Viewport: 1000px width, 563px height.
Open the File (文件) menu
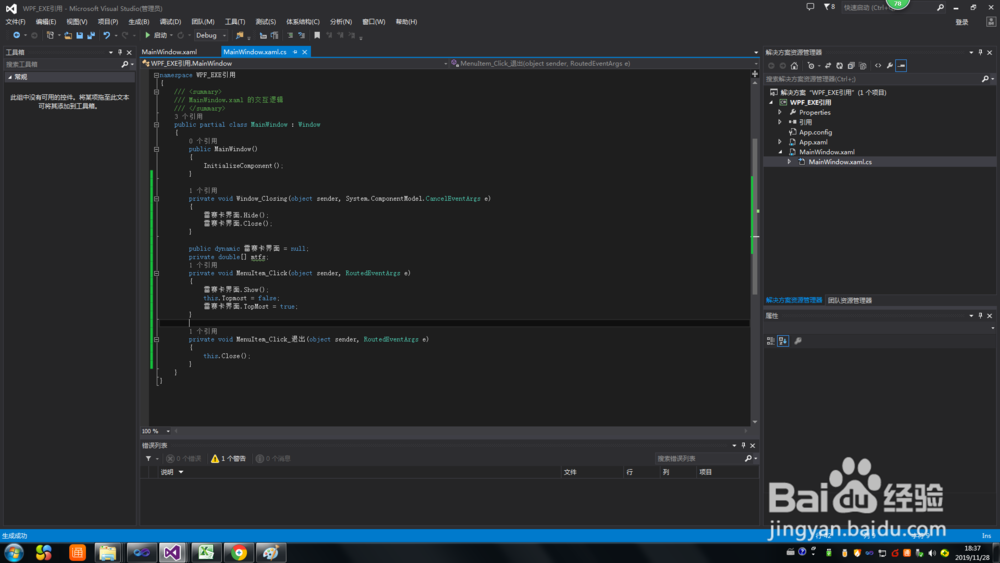click(15, 22)
